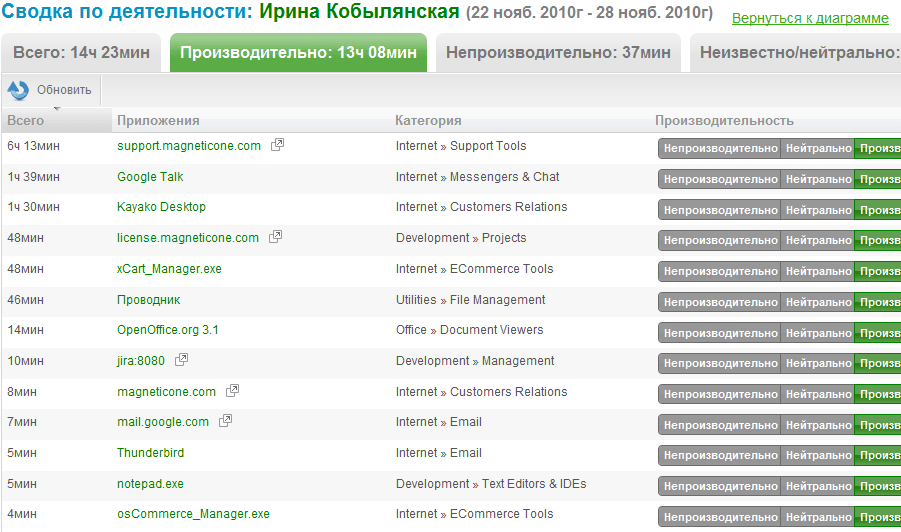This screenshot has width=901, height=532.
Task: Mark xCart_Manager.exe as Непроизводительно
Action: pyautogui.click(x=719, y=271)
